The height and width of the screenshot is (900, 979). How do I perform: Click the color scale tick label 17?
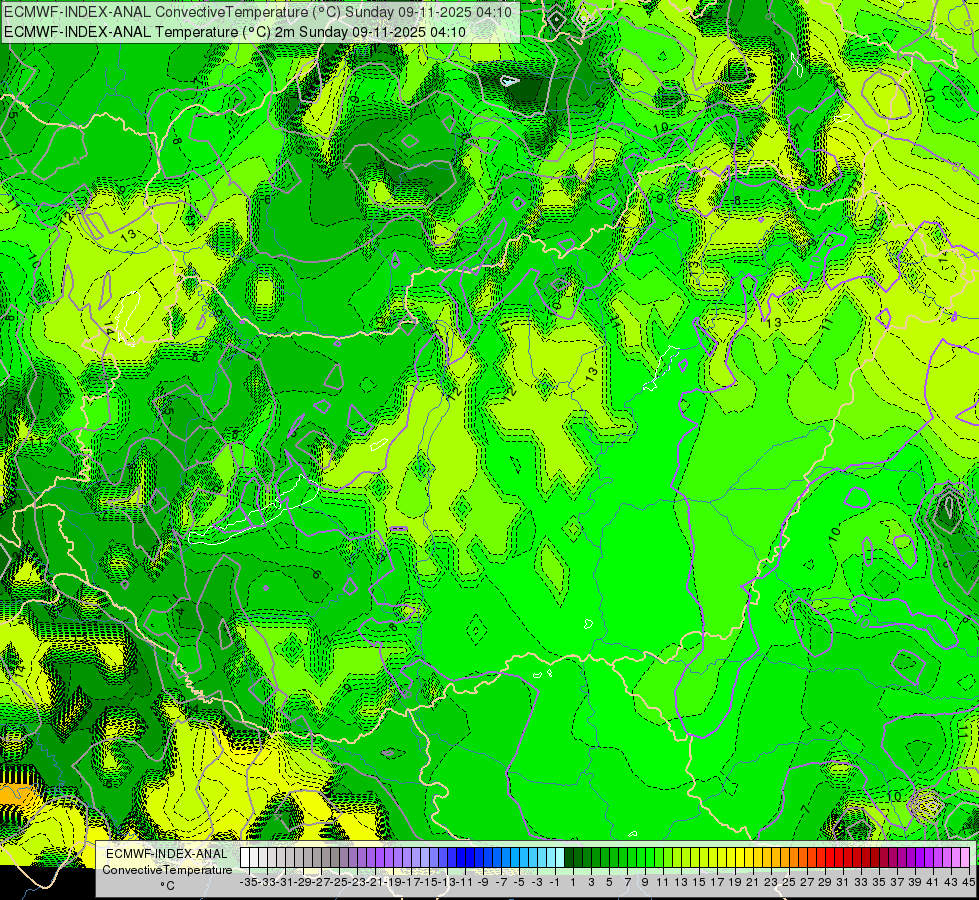[x=717, y=883]
